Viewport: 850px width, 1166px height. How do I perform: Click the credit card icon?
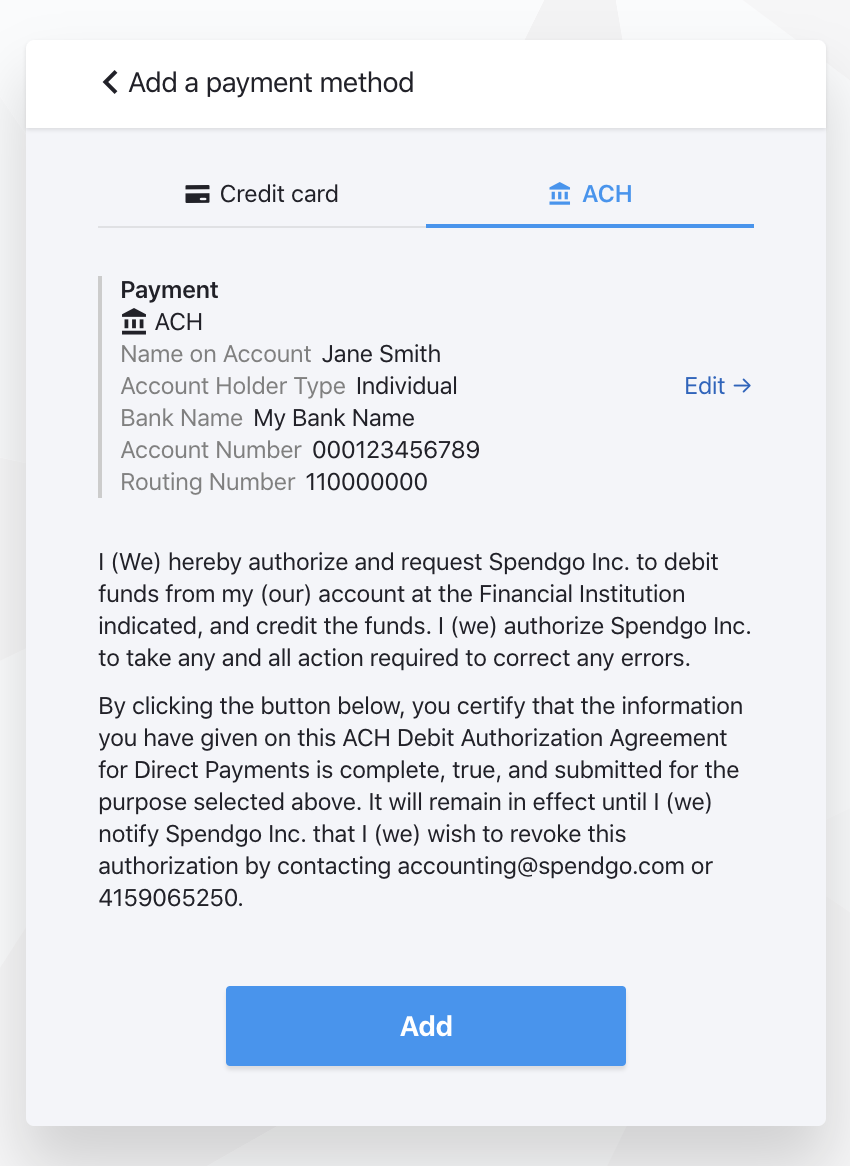click(x=197, y=194)
